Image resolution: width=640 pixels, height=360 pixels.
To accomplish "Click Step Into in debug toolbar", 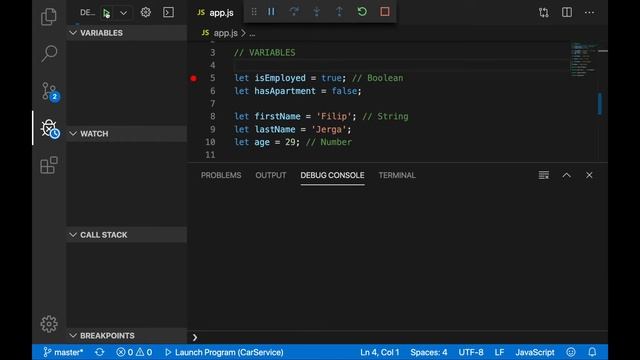I will (x=317, y=12).
